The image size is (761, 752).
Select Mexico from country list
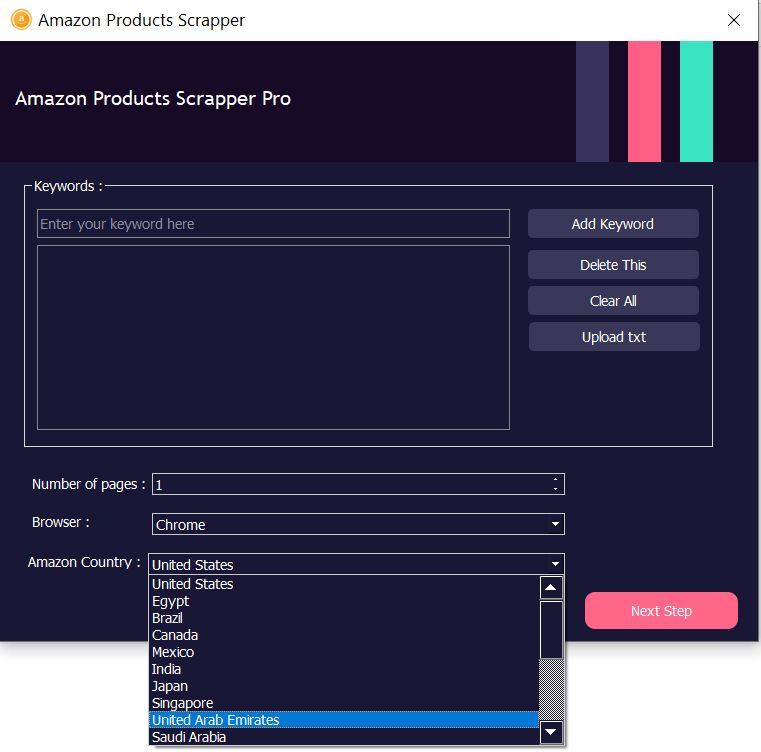(x=344, y=652)
